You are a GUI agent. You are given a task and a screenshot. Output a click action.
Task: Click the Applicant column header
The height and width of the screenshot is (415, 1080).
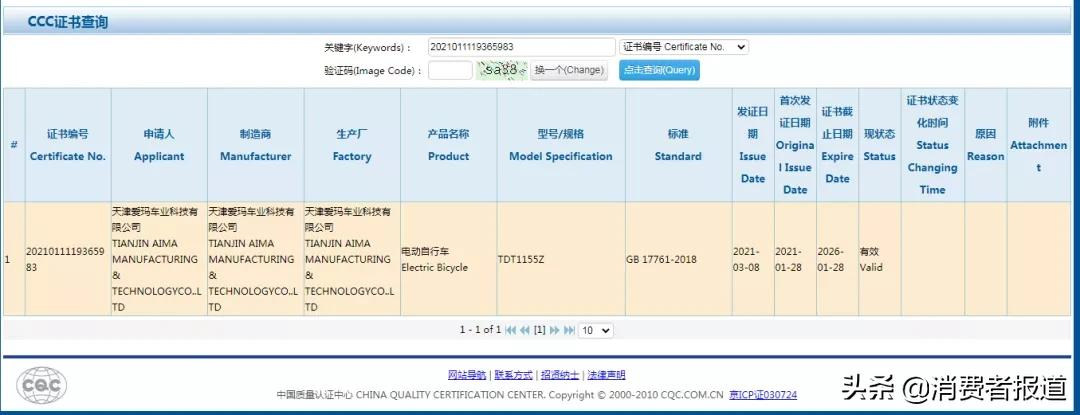(x=159, y=145)
